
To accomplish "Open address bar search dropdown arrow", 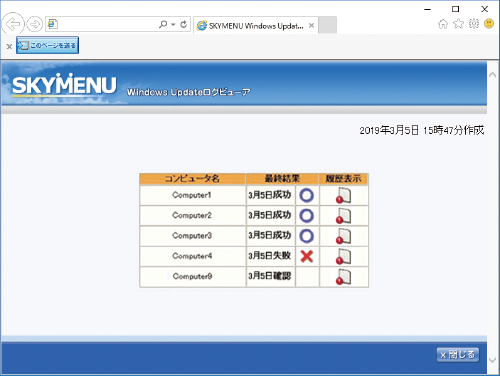I will pos(173,25).
